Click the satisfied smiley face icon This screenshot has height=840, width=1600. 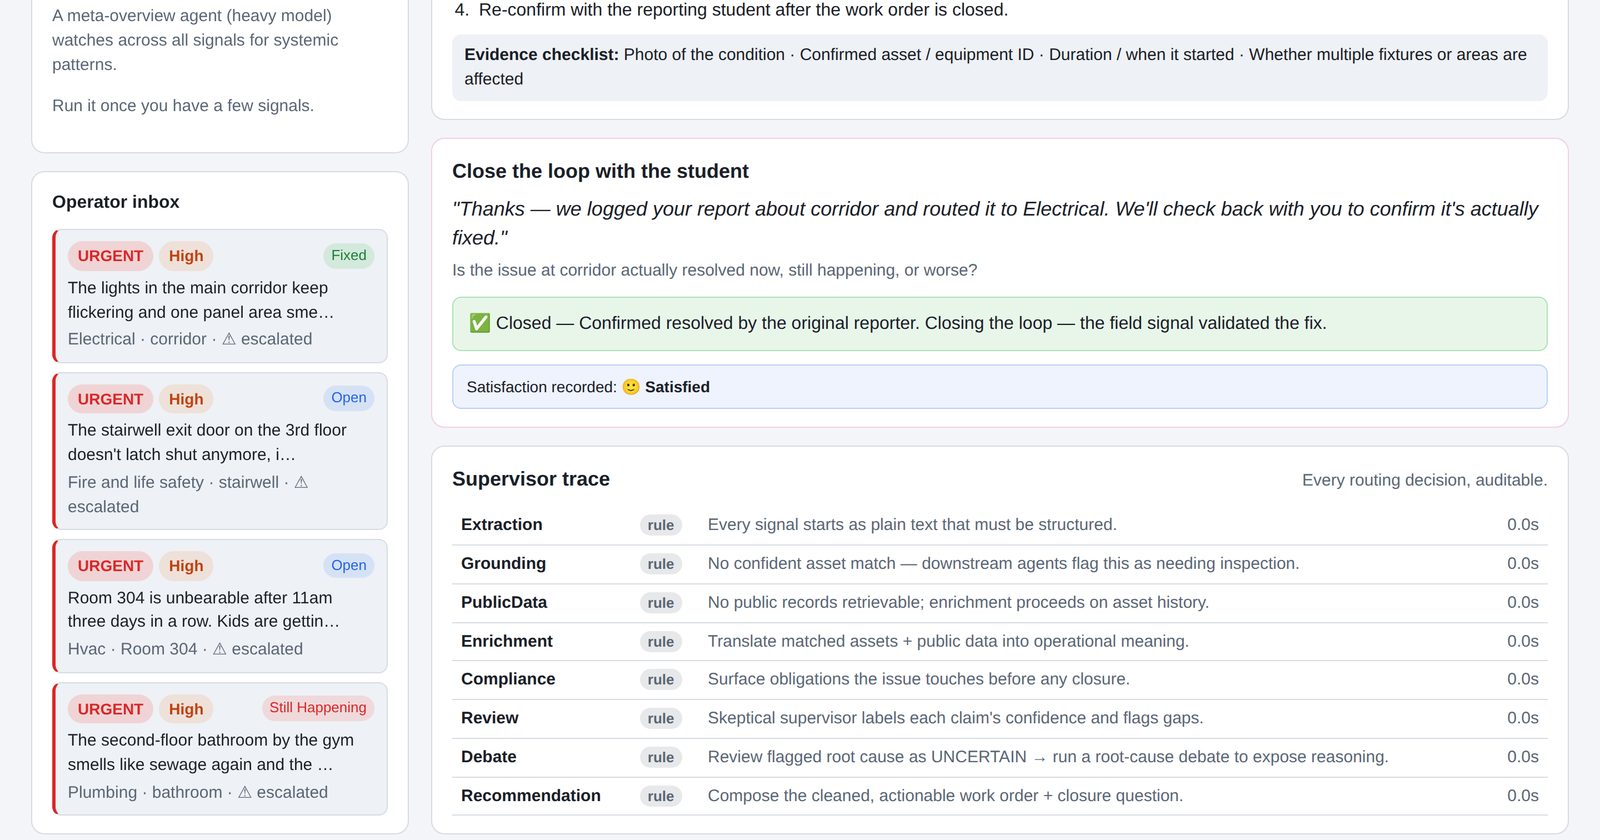[631, 387]
